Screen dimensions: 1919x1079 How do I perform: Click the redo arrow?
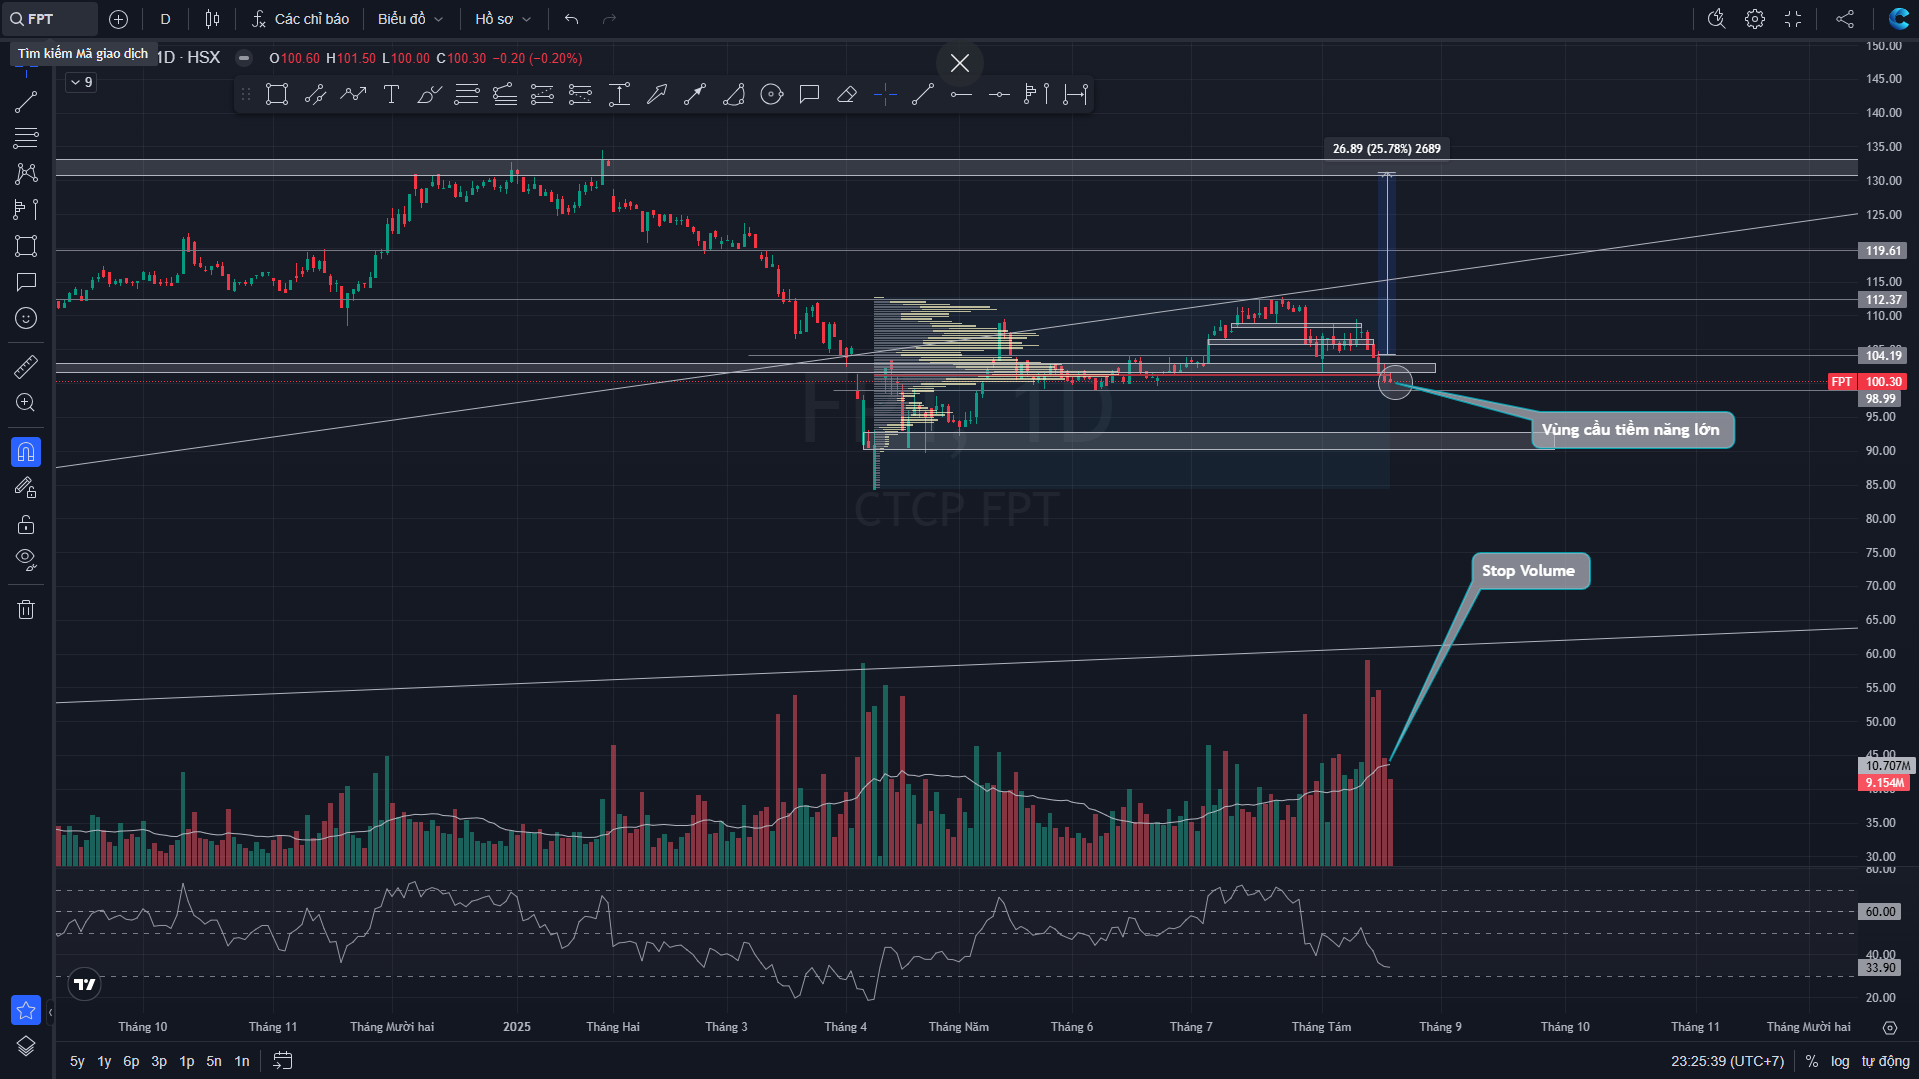pyautogui.click(x=609, y=19)
